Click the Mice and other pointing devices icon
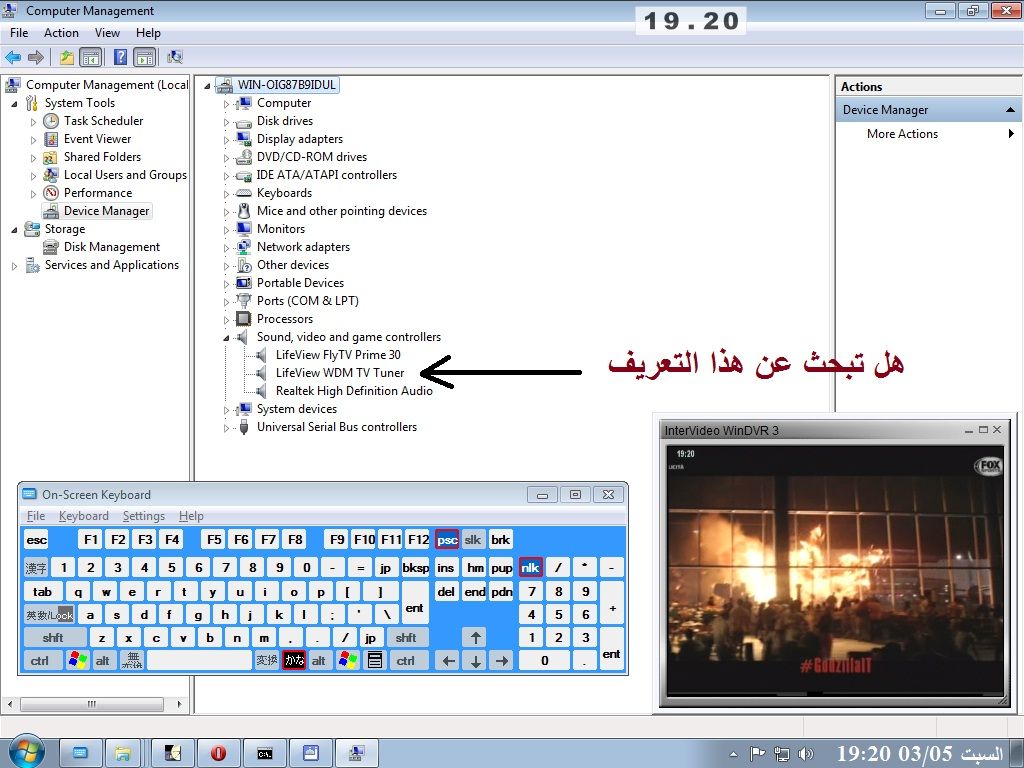The height and width of the screenshot is (768, 1024). [244, 211]
